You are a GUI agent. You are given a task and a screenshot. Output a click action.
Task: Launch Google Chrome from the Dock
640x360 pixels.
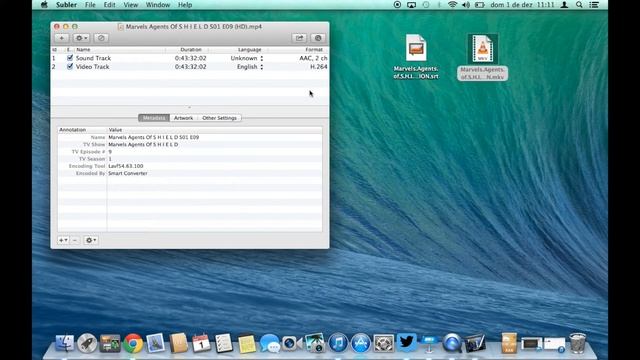(x=133, y=343)
